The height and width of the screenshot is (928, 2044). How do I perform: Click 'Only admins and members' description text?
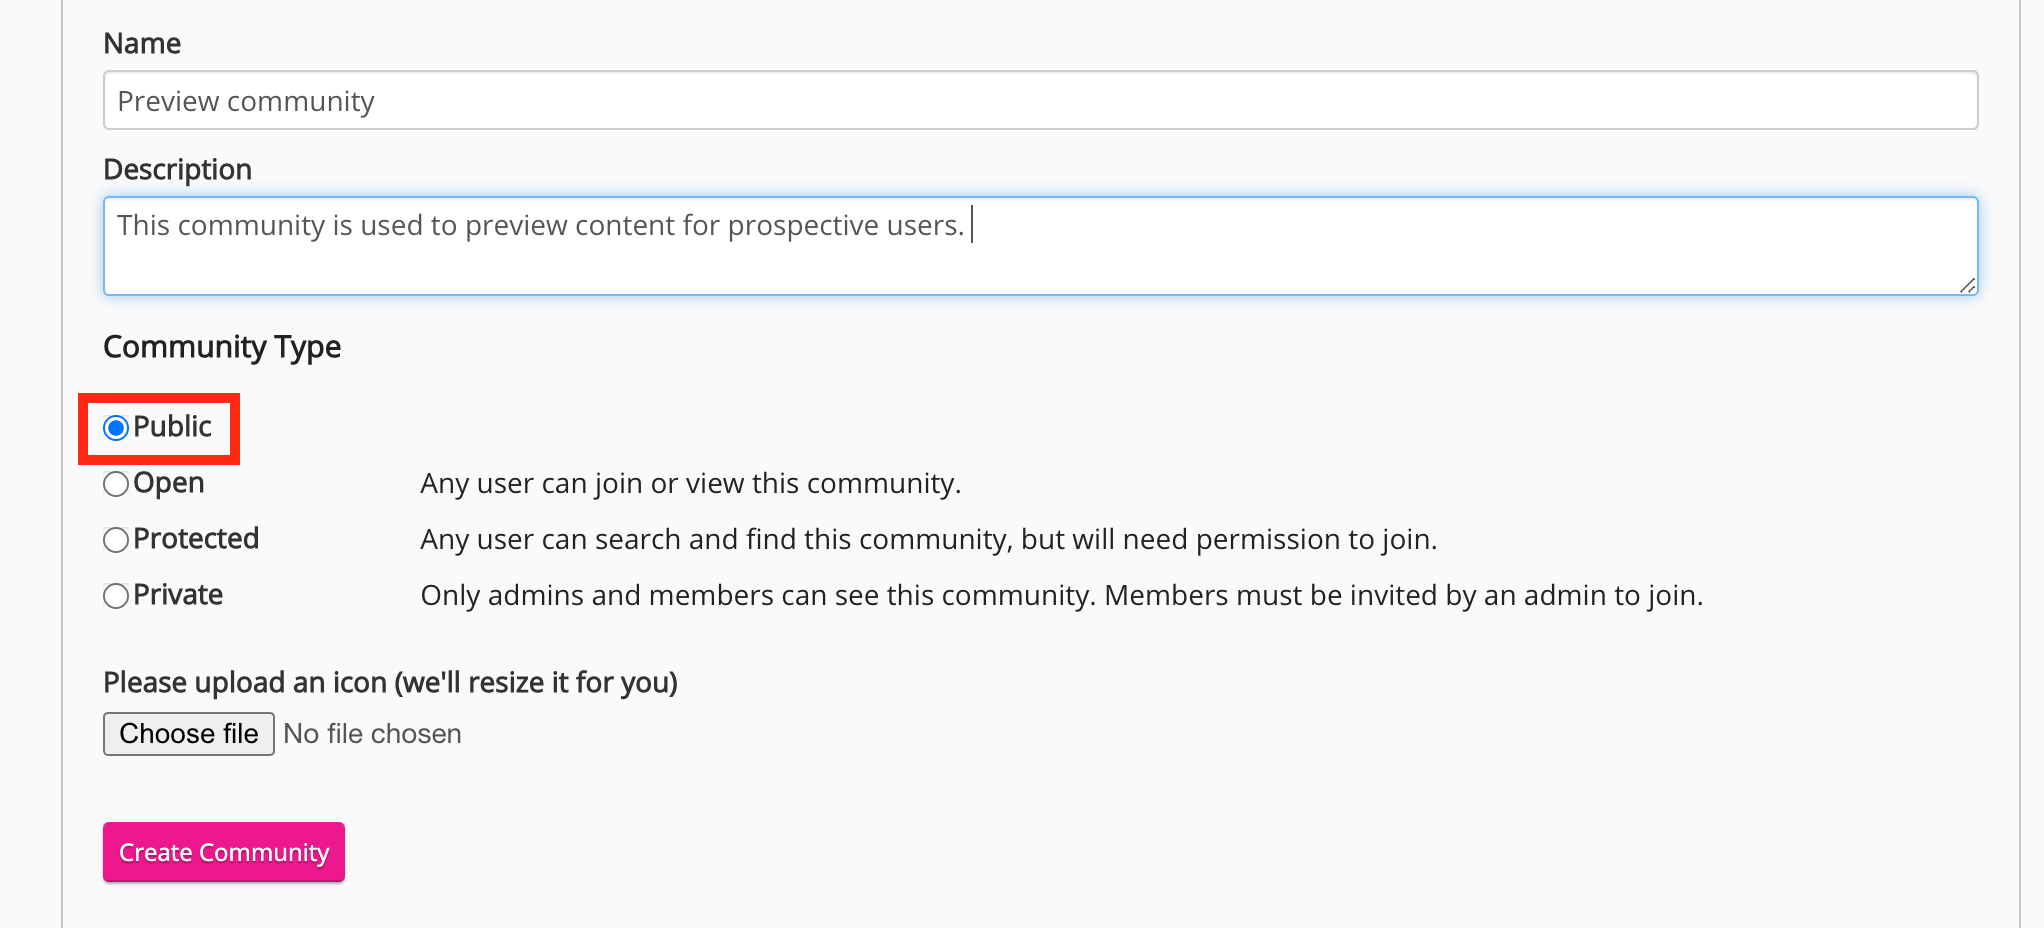[x=1061, y=596]
